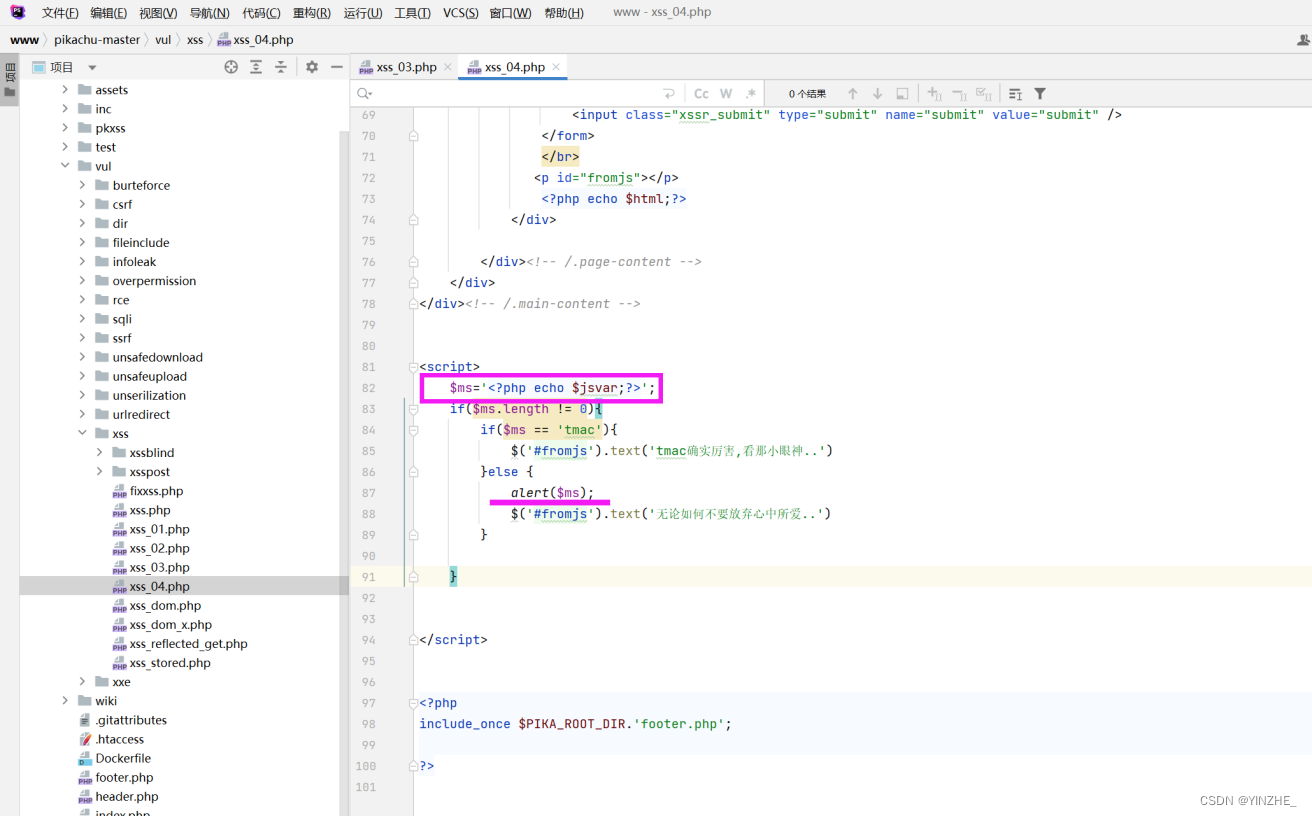
Task: Open the 重构(R) menu
Action: (312, 13)
